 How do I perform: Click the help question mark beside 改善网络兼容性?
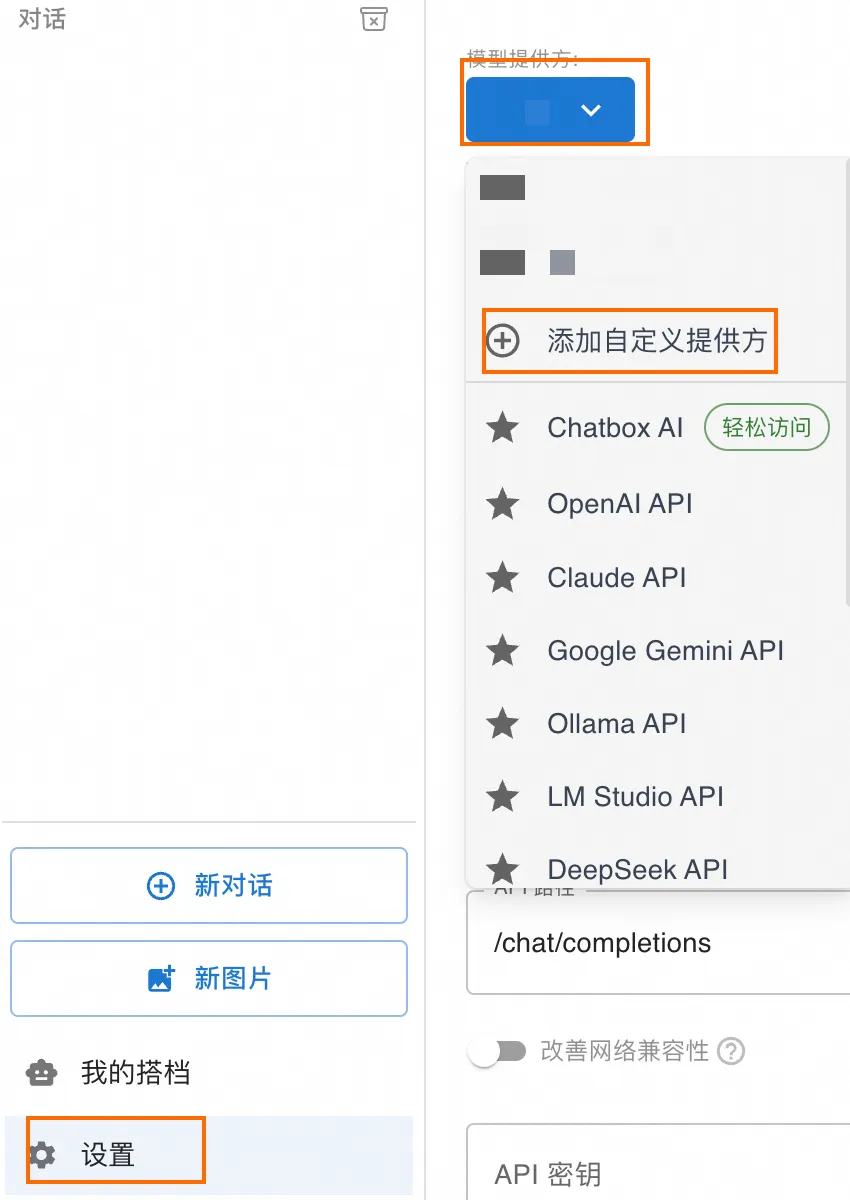coord(732,1051)
